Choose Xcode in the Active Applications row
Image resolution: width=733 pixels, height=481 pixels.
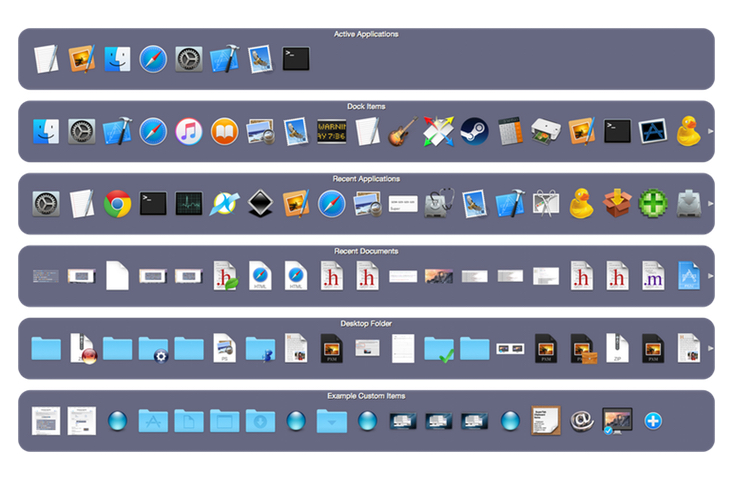pos(224,59)
